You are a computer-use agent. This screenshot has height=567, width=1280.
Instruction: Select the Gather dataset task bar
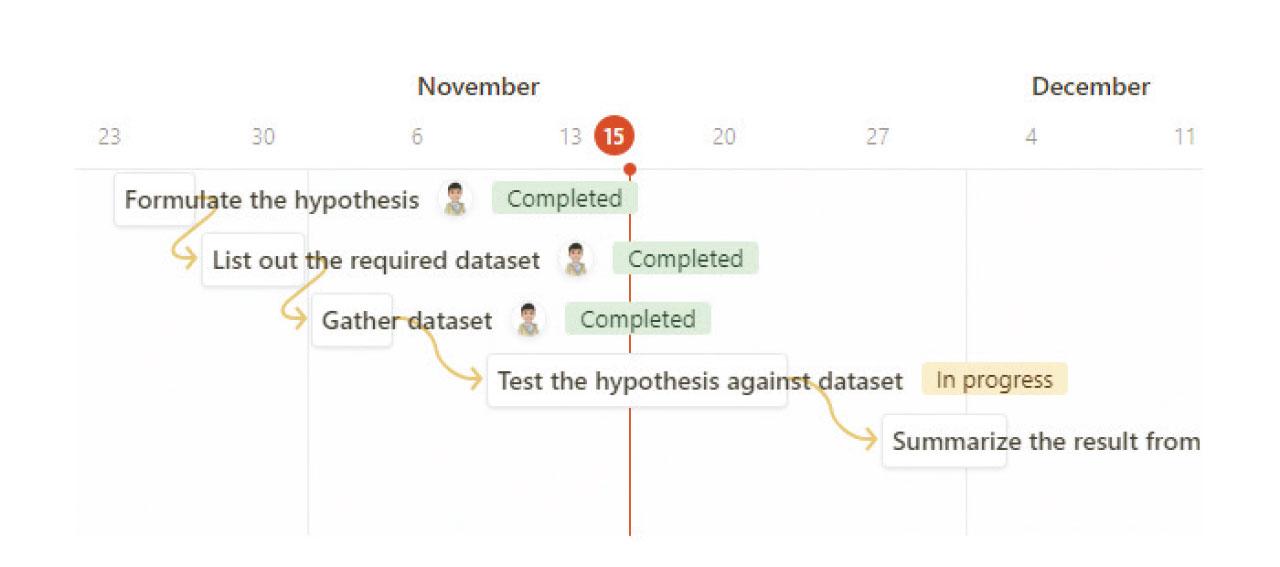tap(352, 321)
